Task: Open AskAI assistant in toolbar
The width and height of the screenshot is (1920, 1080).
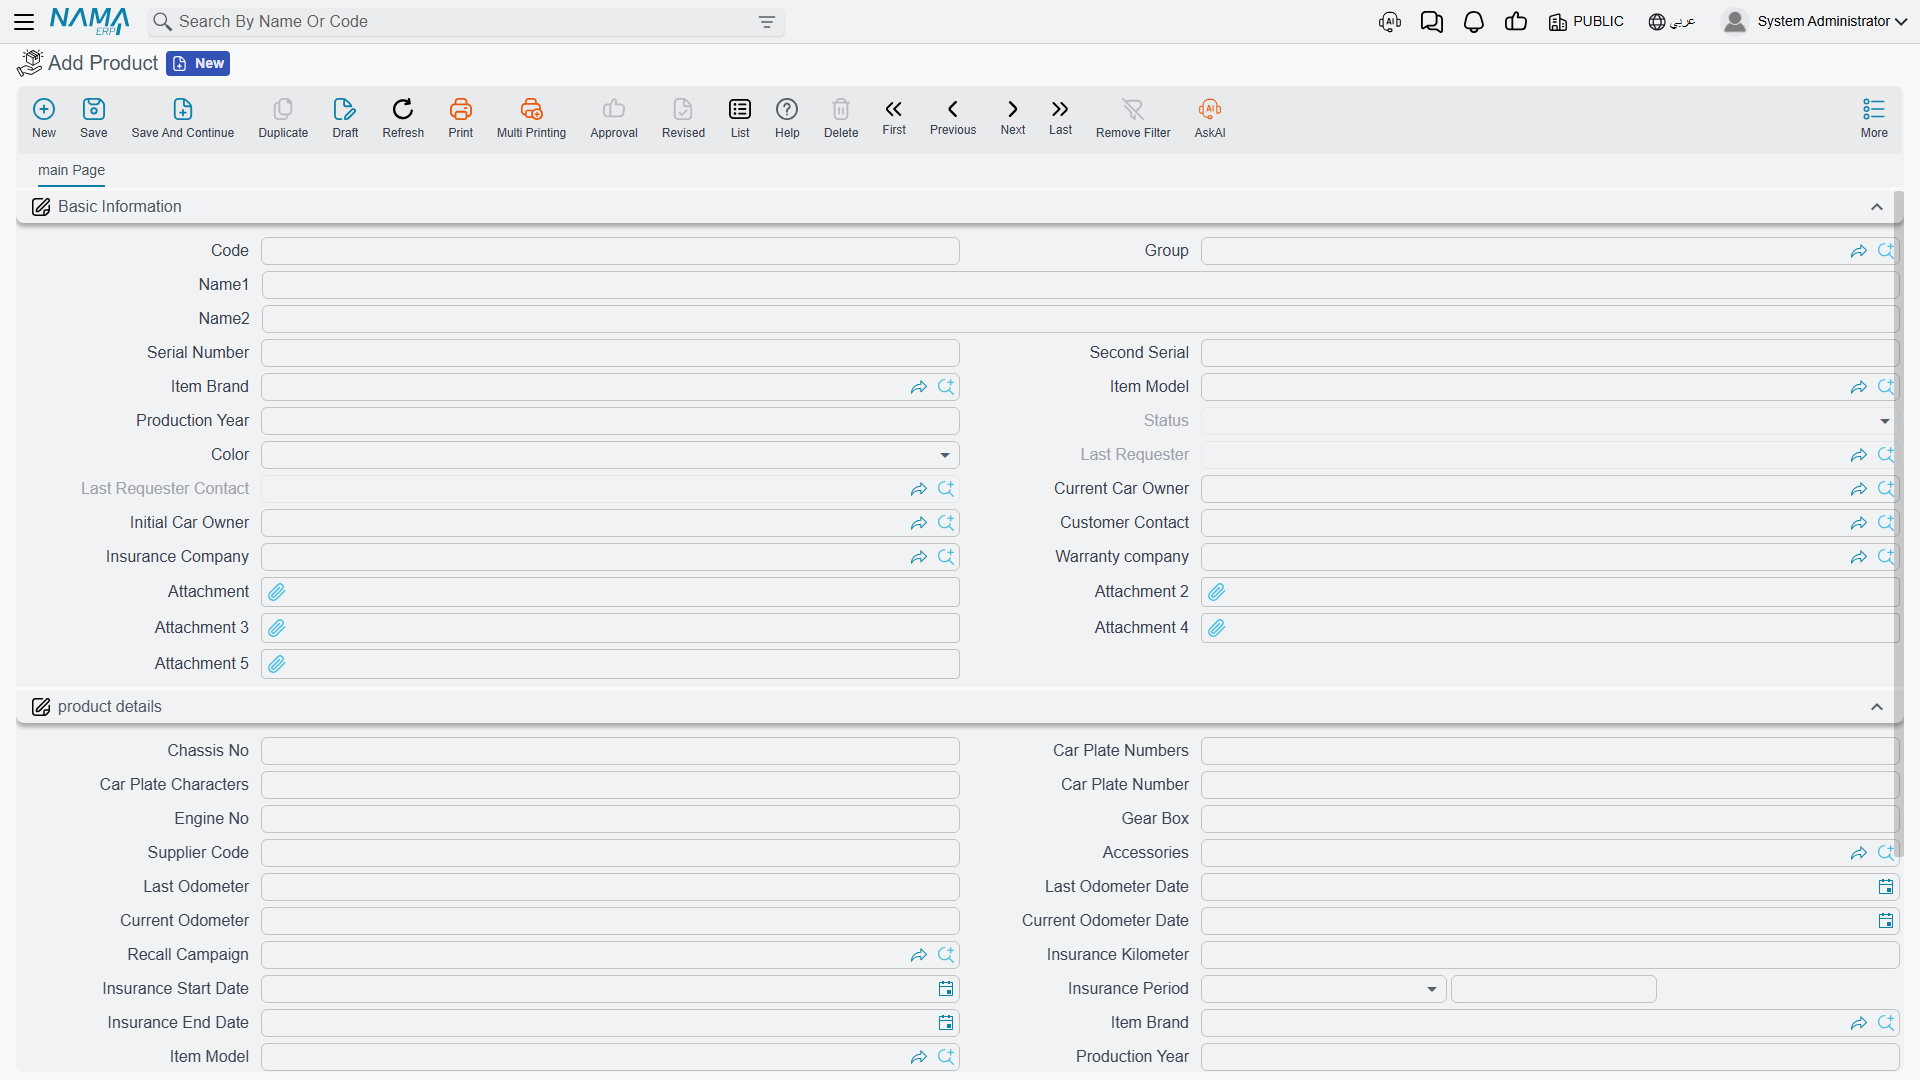Action: [1210, 118]
